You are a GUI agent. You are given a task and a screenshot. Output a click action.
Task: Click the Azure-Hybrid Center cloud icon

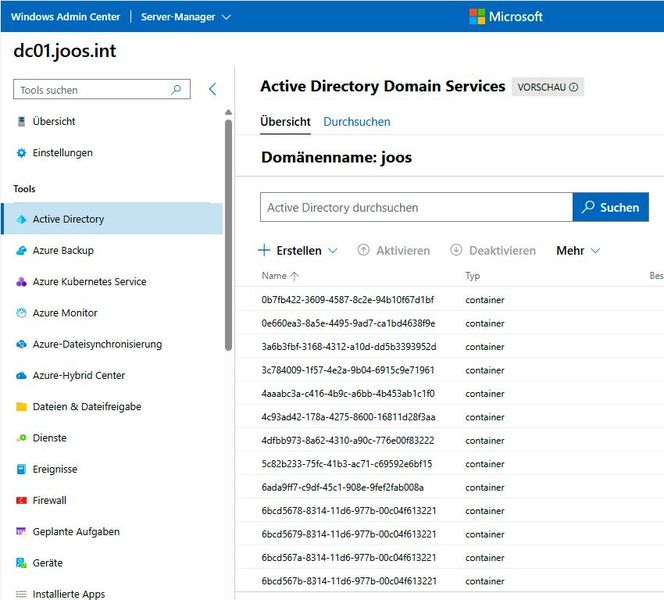pyautogui.click(x=21, y=376)
